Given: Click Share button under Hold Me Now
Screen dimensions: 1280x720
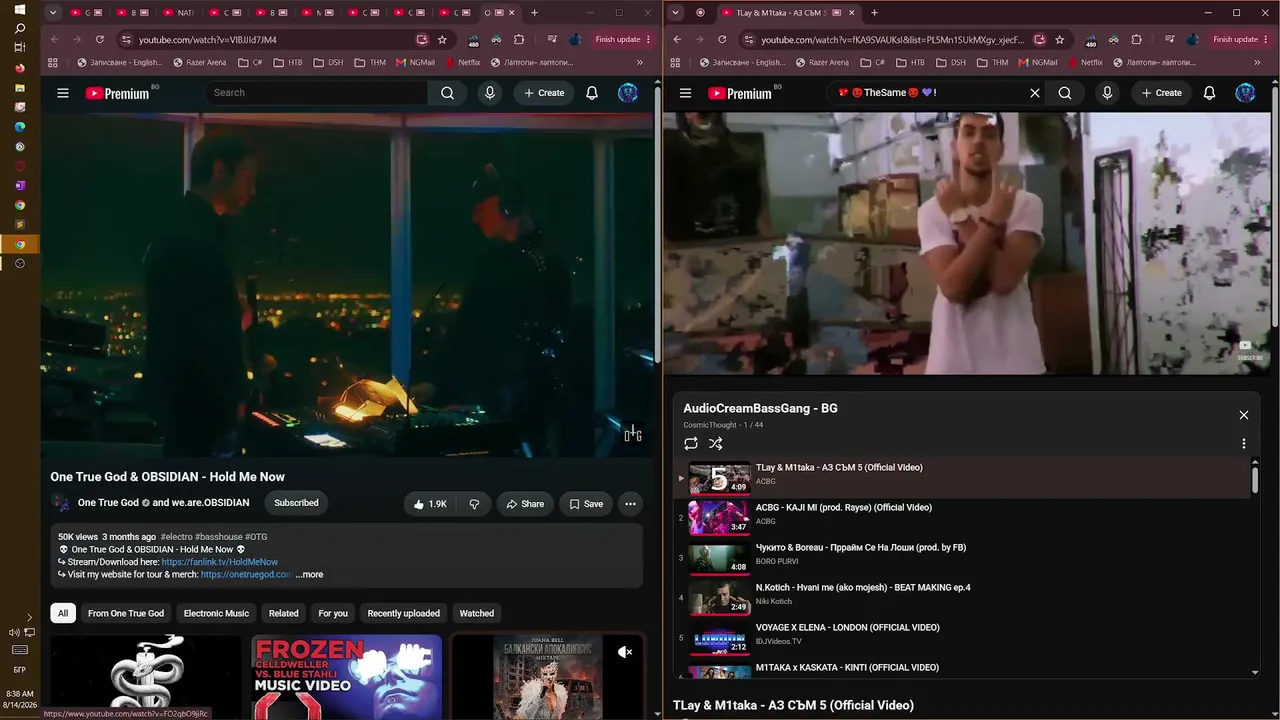Looking at the screenshot, I should [x=525, y=504].
